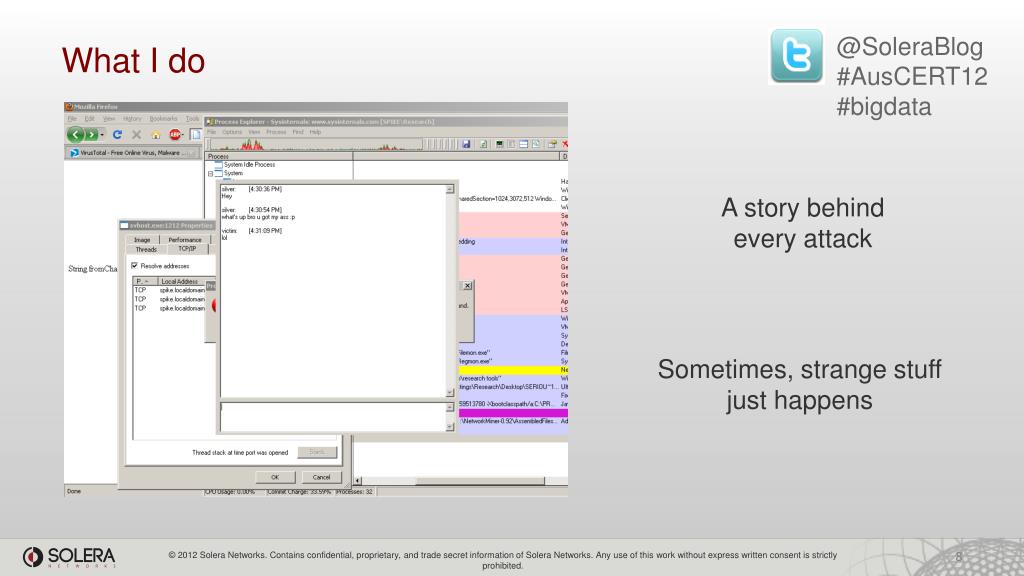The image size is (1024, 576).
Task: Click horizontal scrollbar left arrow in Process Explorer
Action: (x=357, y=481)
